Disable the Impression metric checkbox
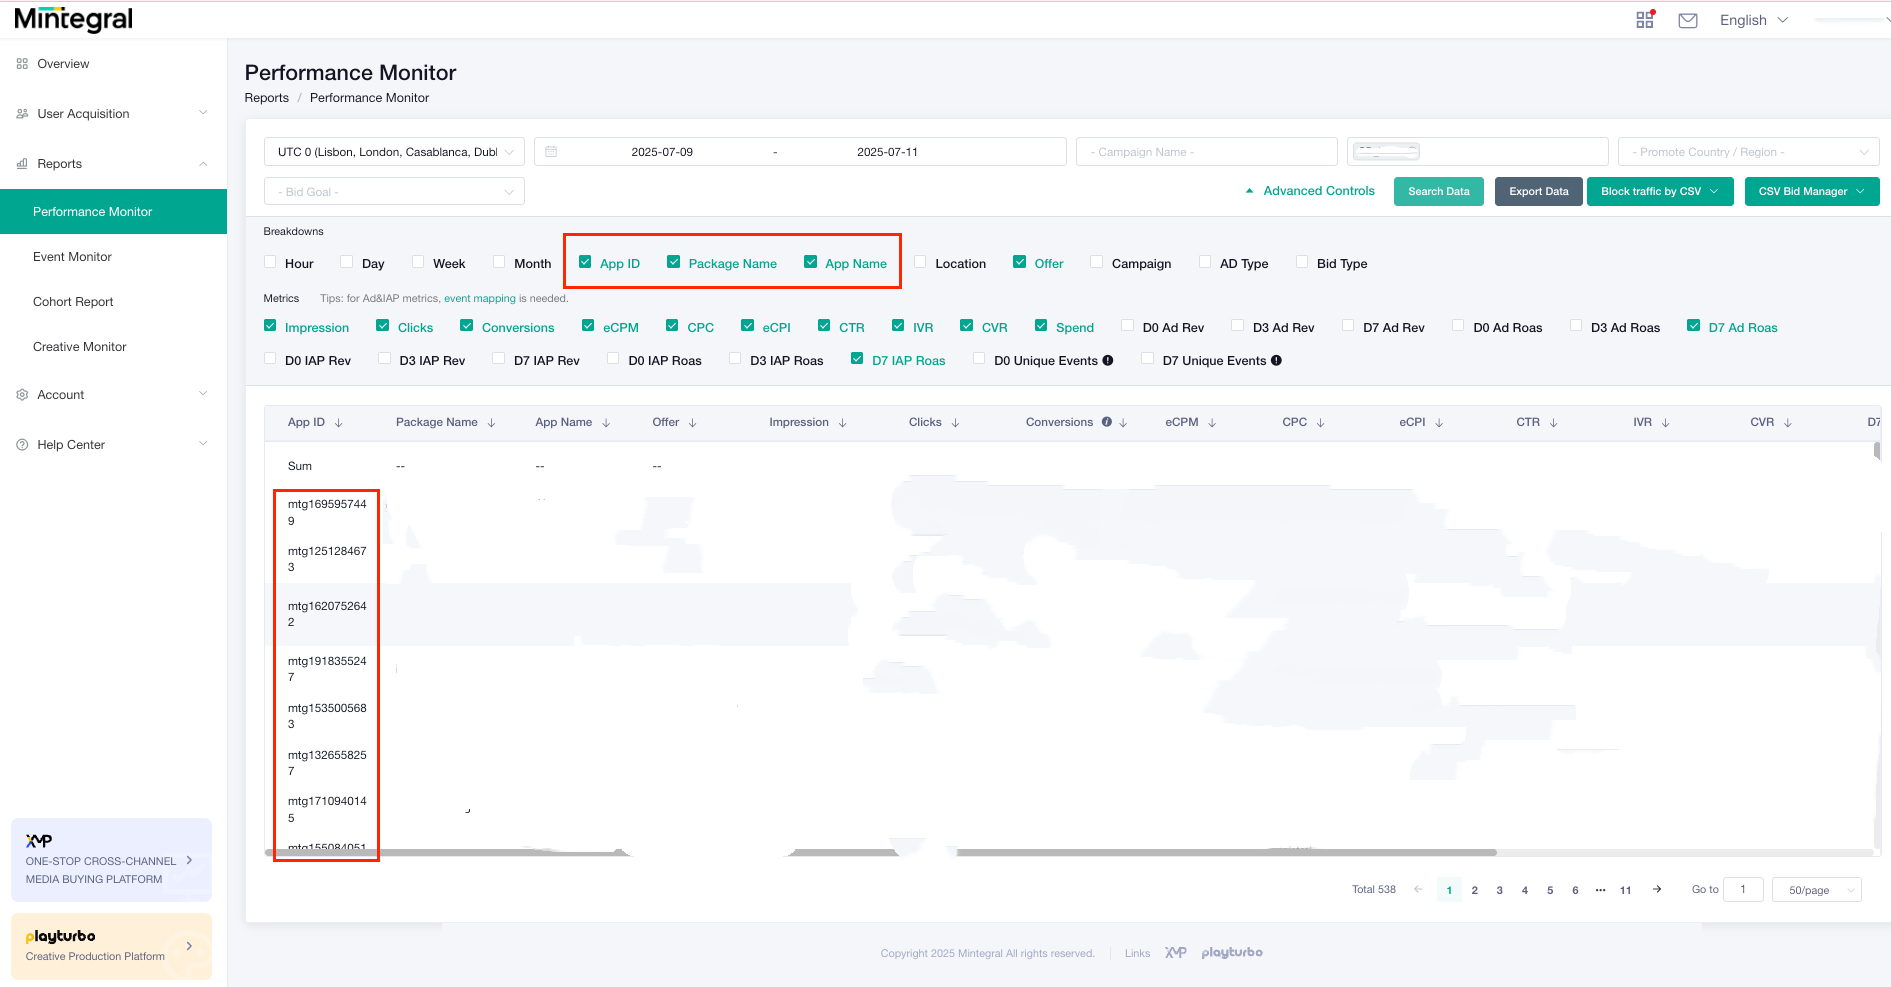Screen dimensions: 1891x987 tap(270, 325)
